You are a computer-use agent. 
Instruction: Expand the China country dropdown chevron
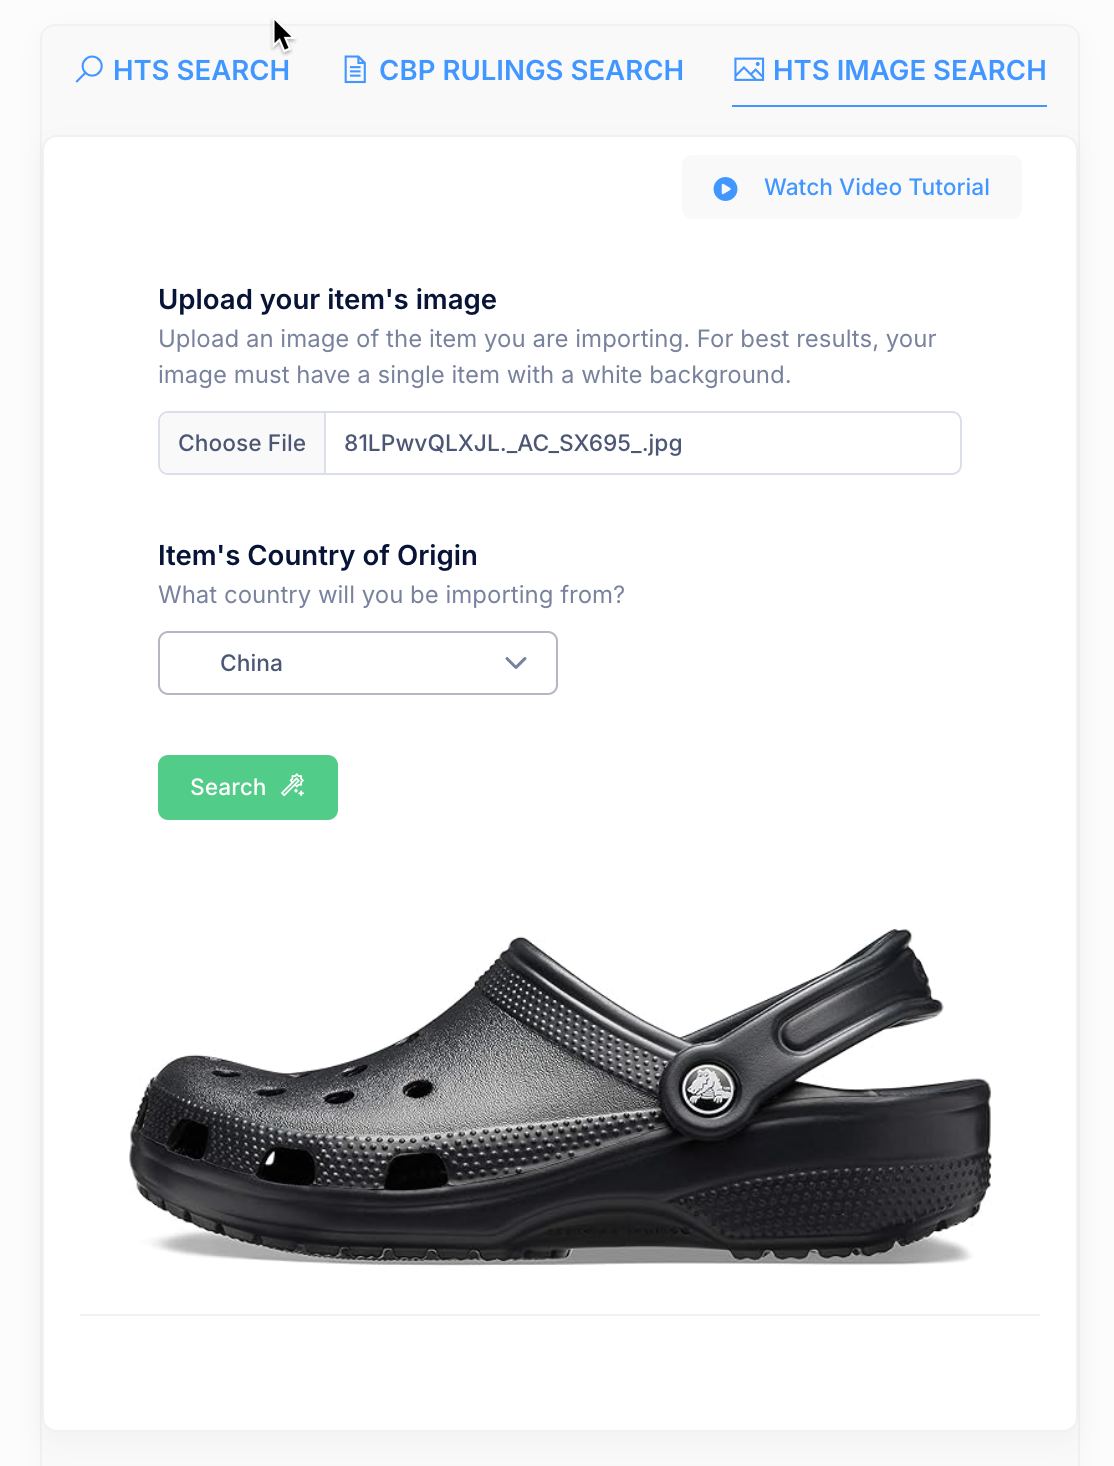coord(516,663)
